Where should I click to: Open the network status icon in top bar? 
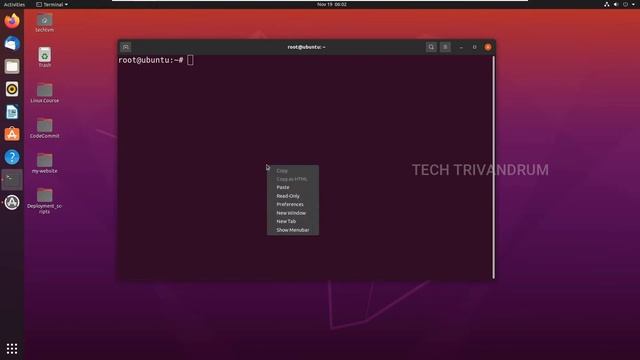coord(607,4)
